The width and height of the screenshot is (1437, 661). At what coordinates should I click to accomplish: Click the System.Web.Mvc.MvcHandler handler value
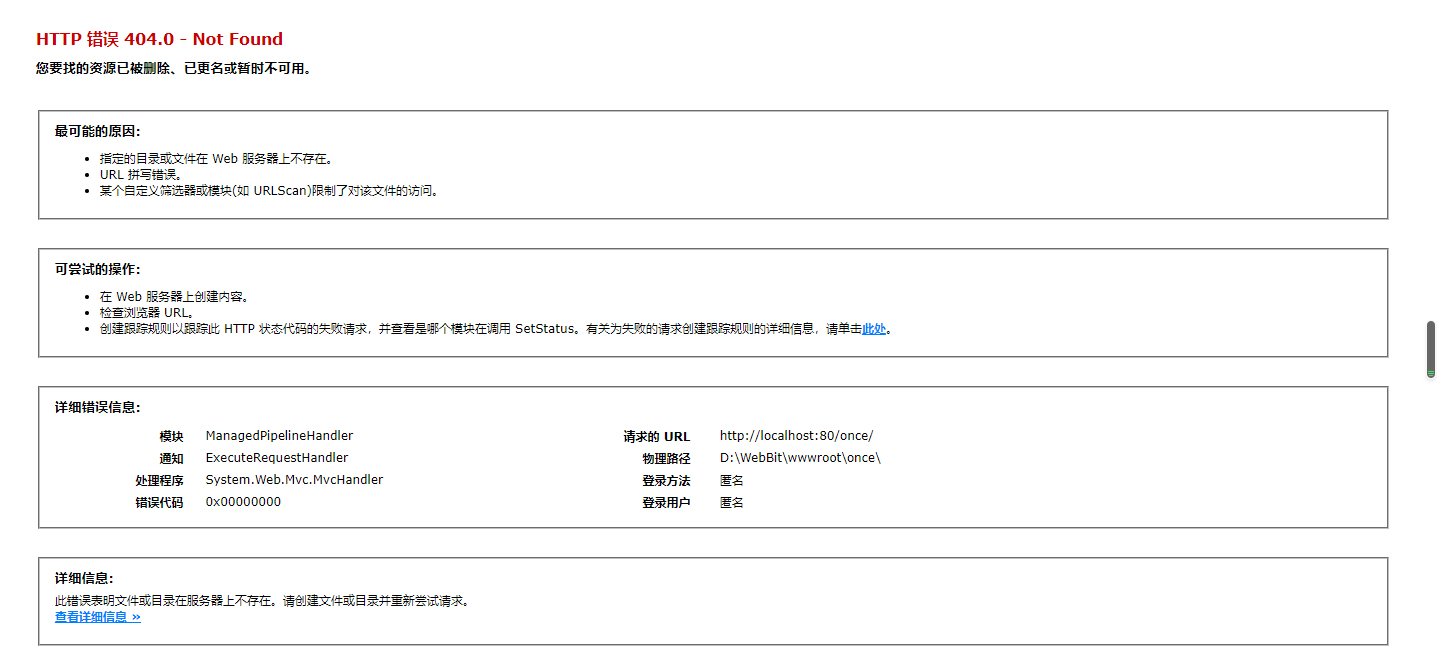click(x=294, y=480)
